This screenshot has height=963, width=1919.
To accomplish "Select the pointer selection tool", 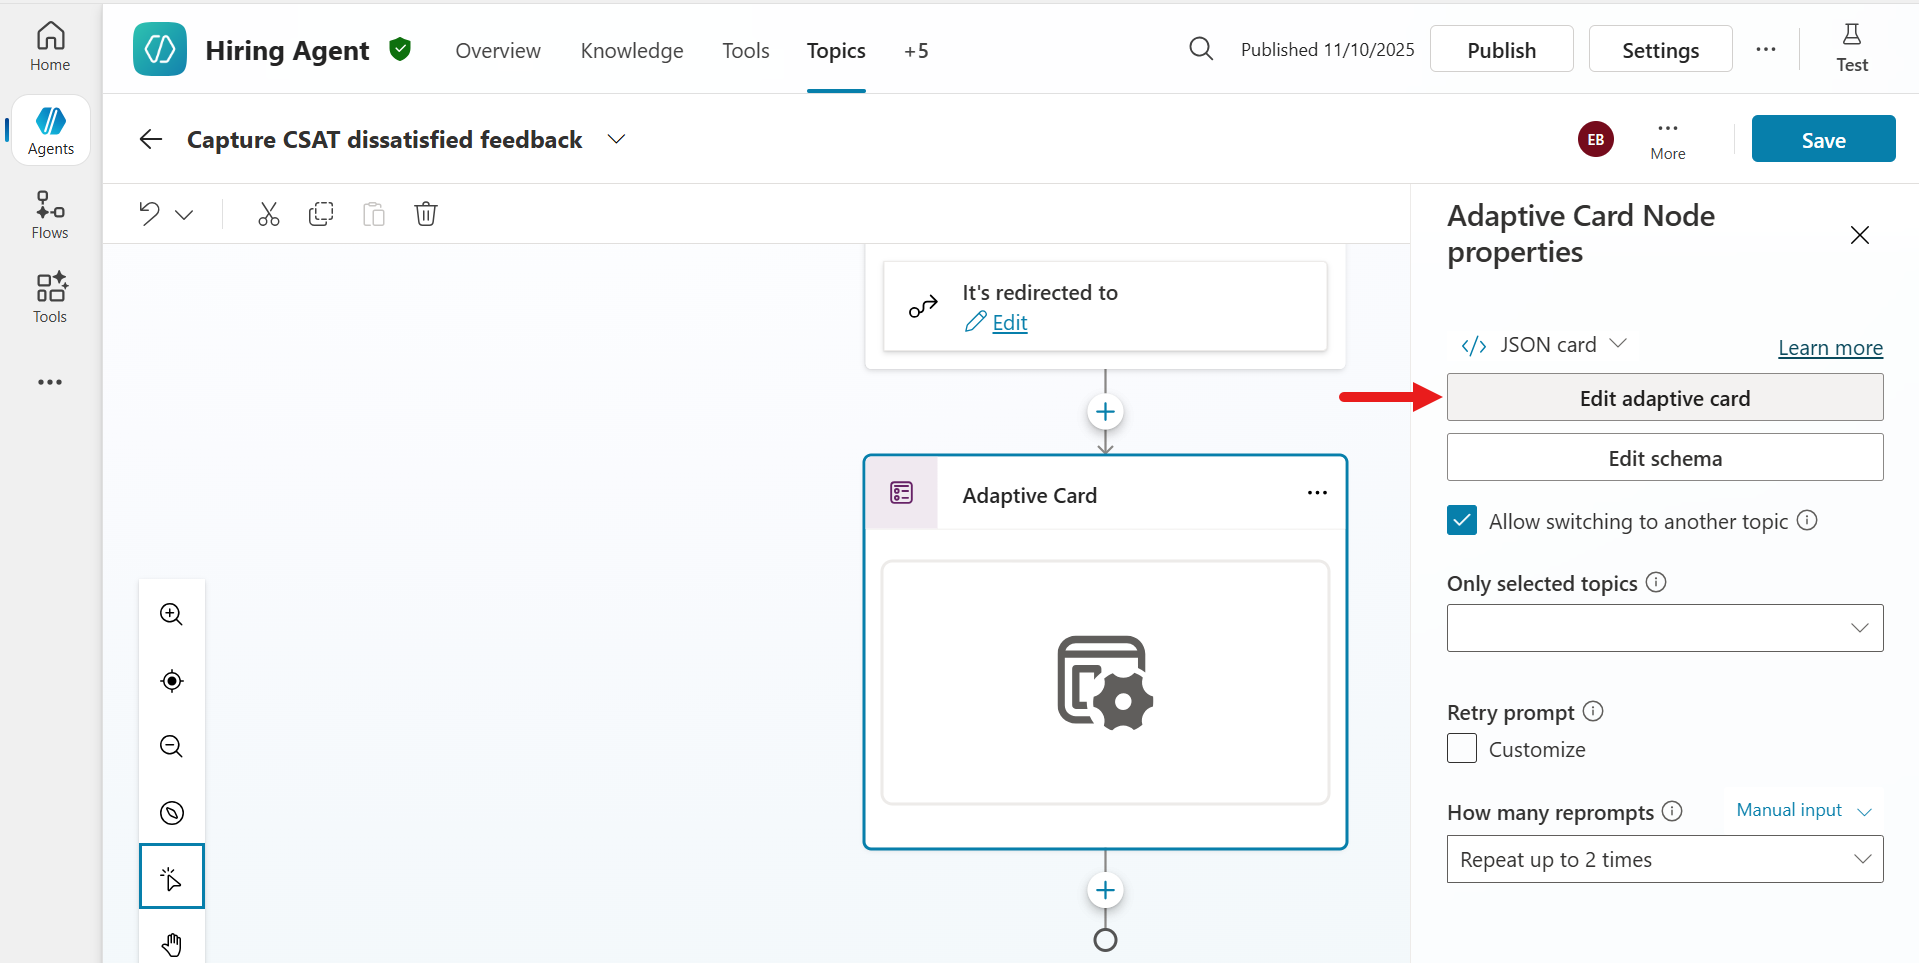I will [x=172, y=876].
